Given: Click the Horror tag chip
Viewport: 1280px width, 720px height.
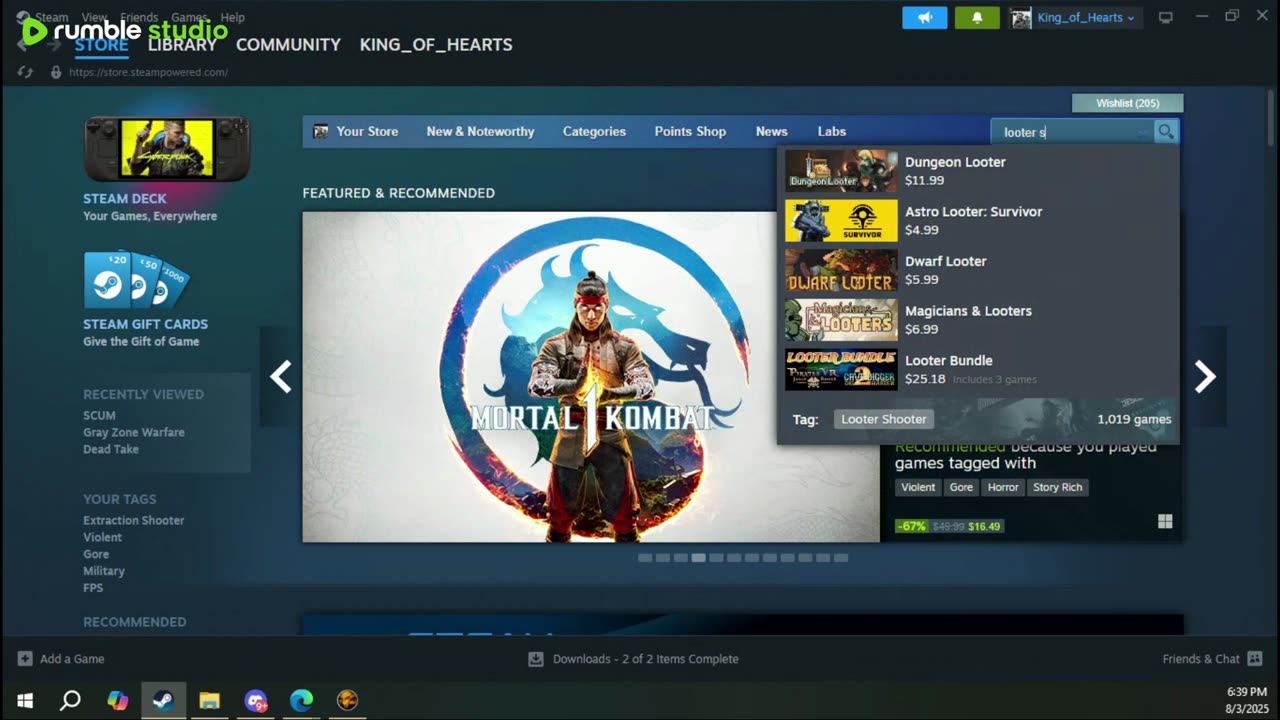Looking at the screenshot, I should (1003, 487).
